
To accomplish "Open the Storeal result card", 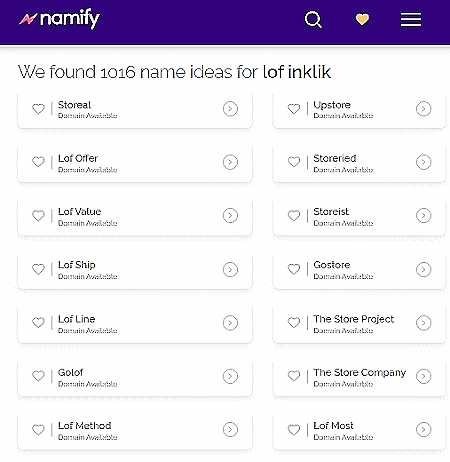I will [135, 109].
